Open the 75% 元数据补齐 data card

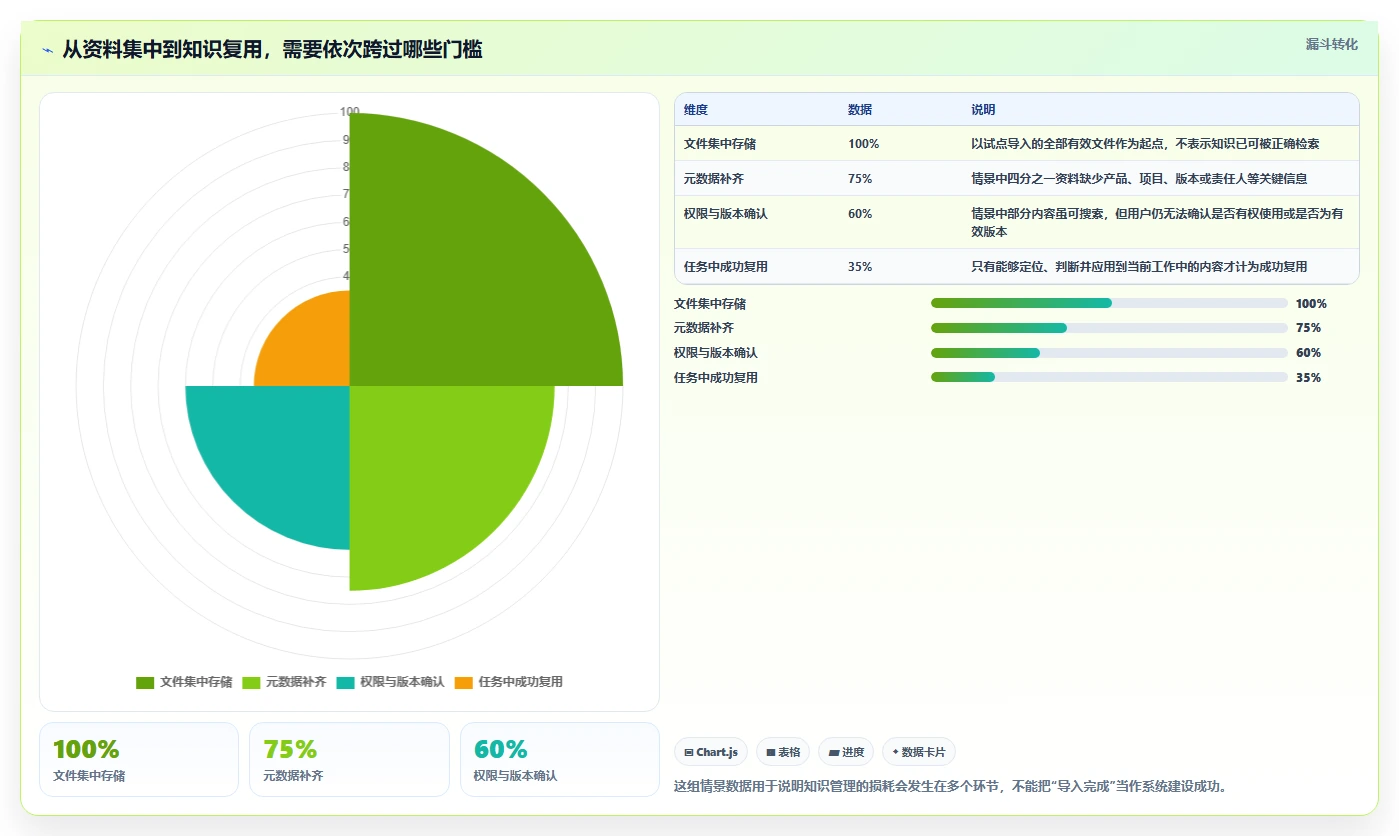349,759
